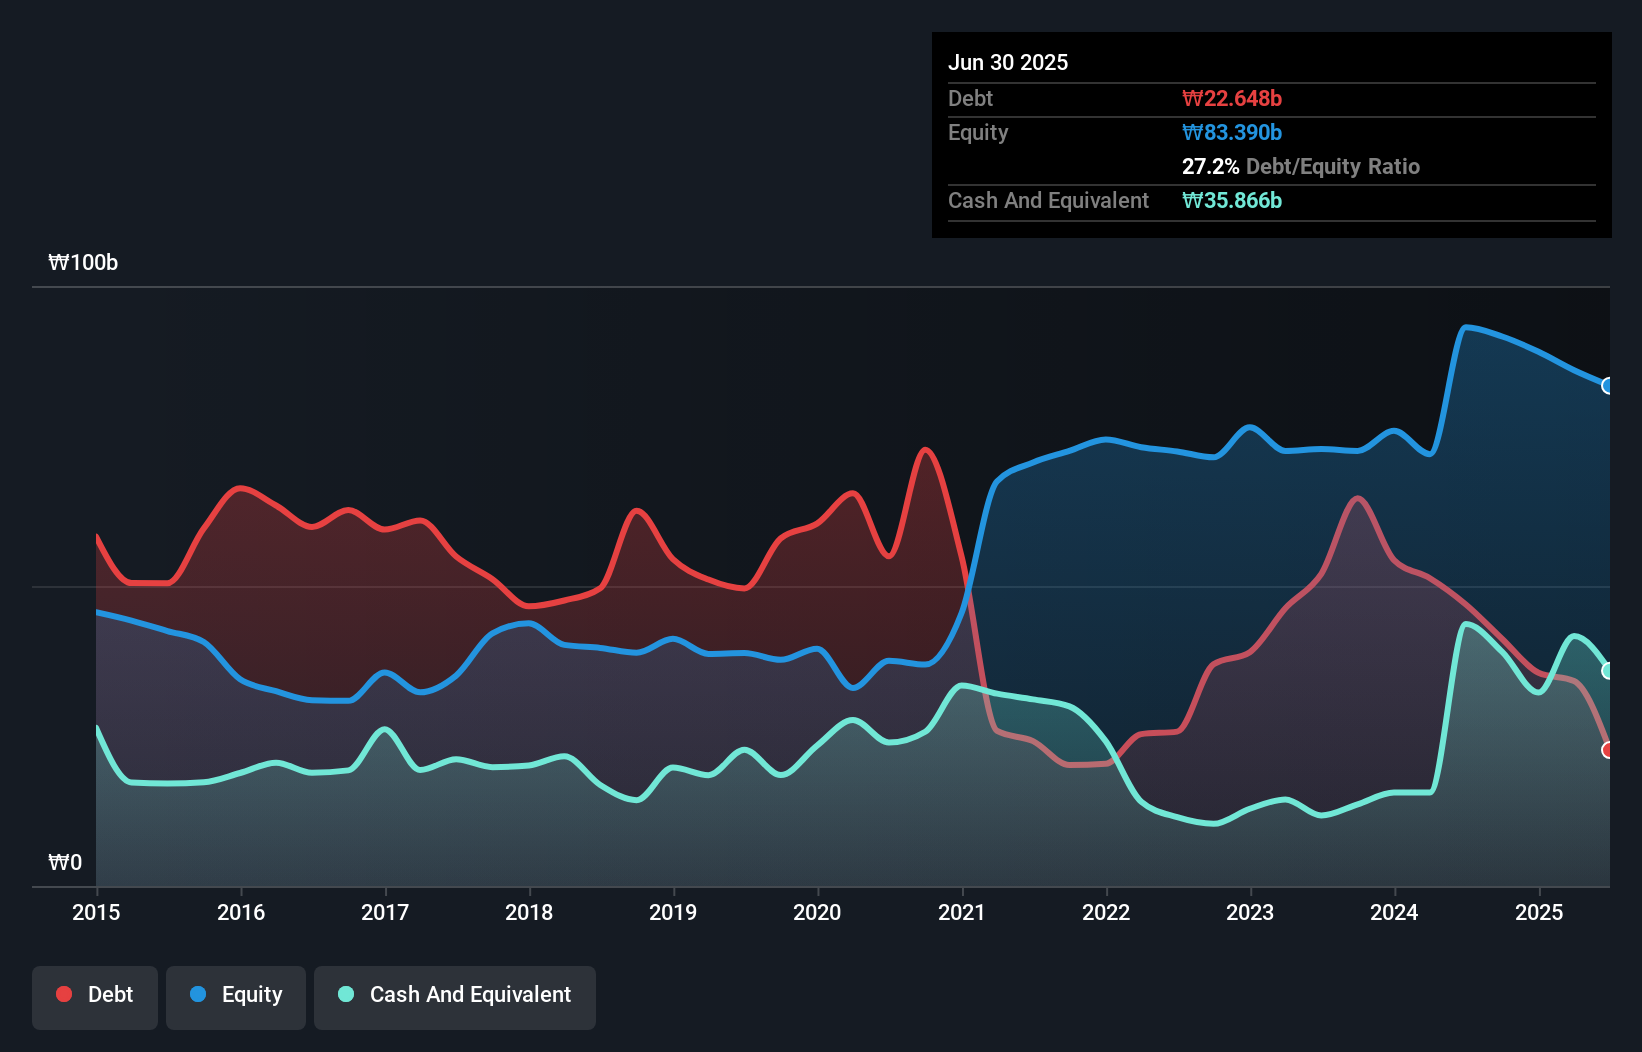Toggle the Cash And Equivalent series visibility
This screenshot has width=1642, height=1052.
455,994
